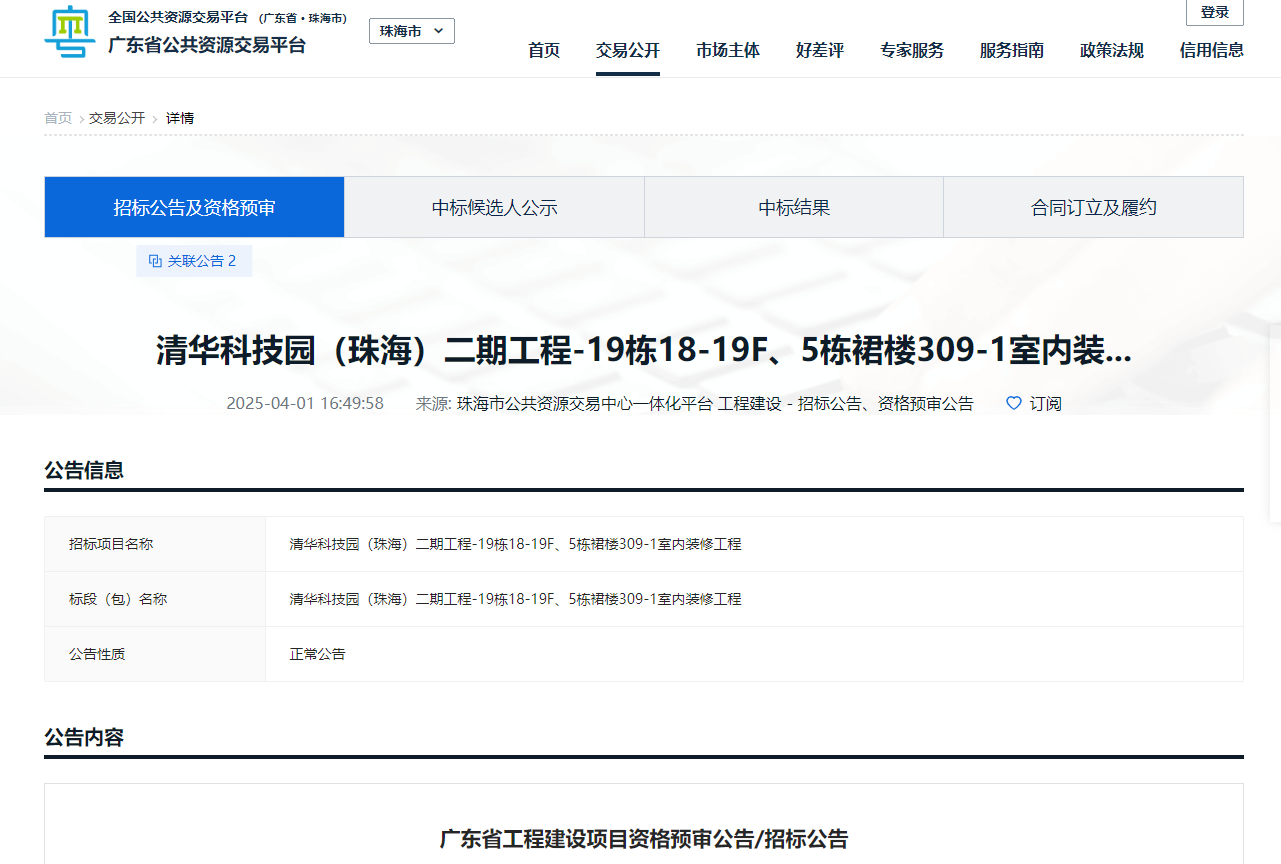Switch to the 中标结果 tab

point(793,206)
